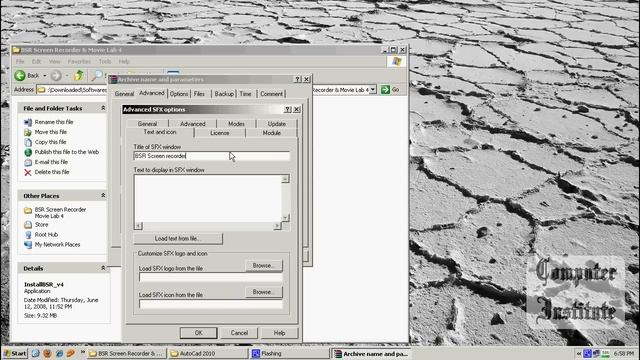Click the Copy this file icon
This screenshot has height=360, width=640.
click(x=28, y=142)
